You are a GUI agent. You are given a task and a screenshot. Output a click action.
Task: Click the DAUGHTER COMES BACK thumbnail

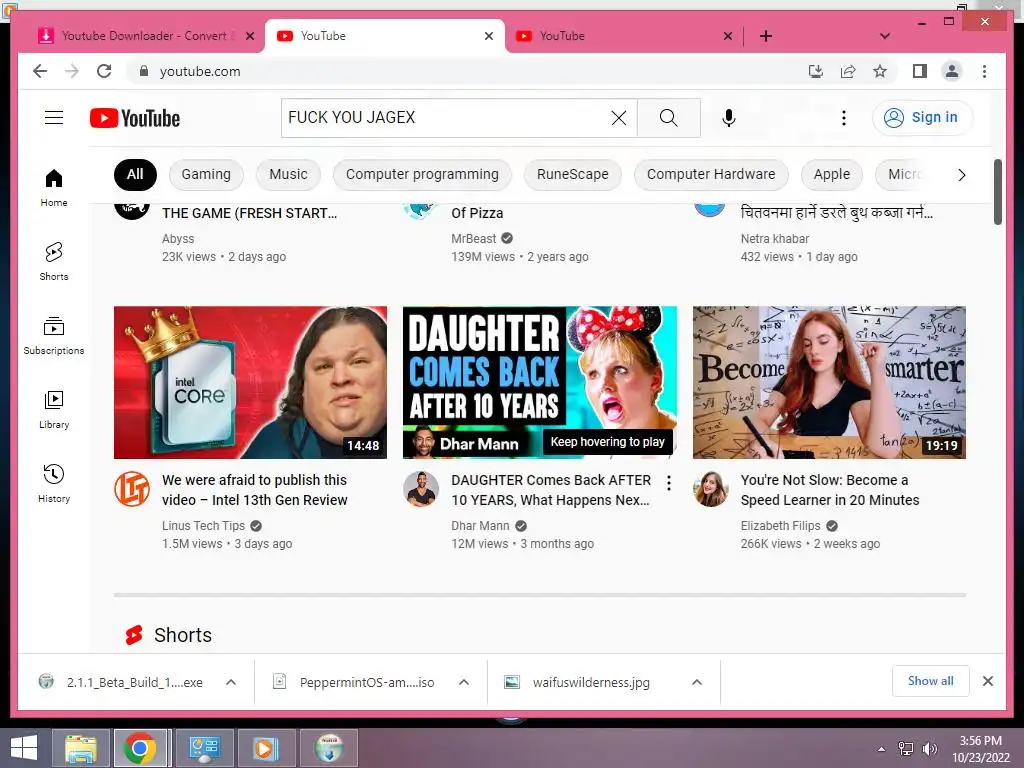(x=539, y=382)
